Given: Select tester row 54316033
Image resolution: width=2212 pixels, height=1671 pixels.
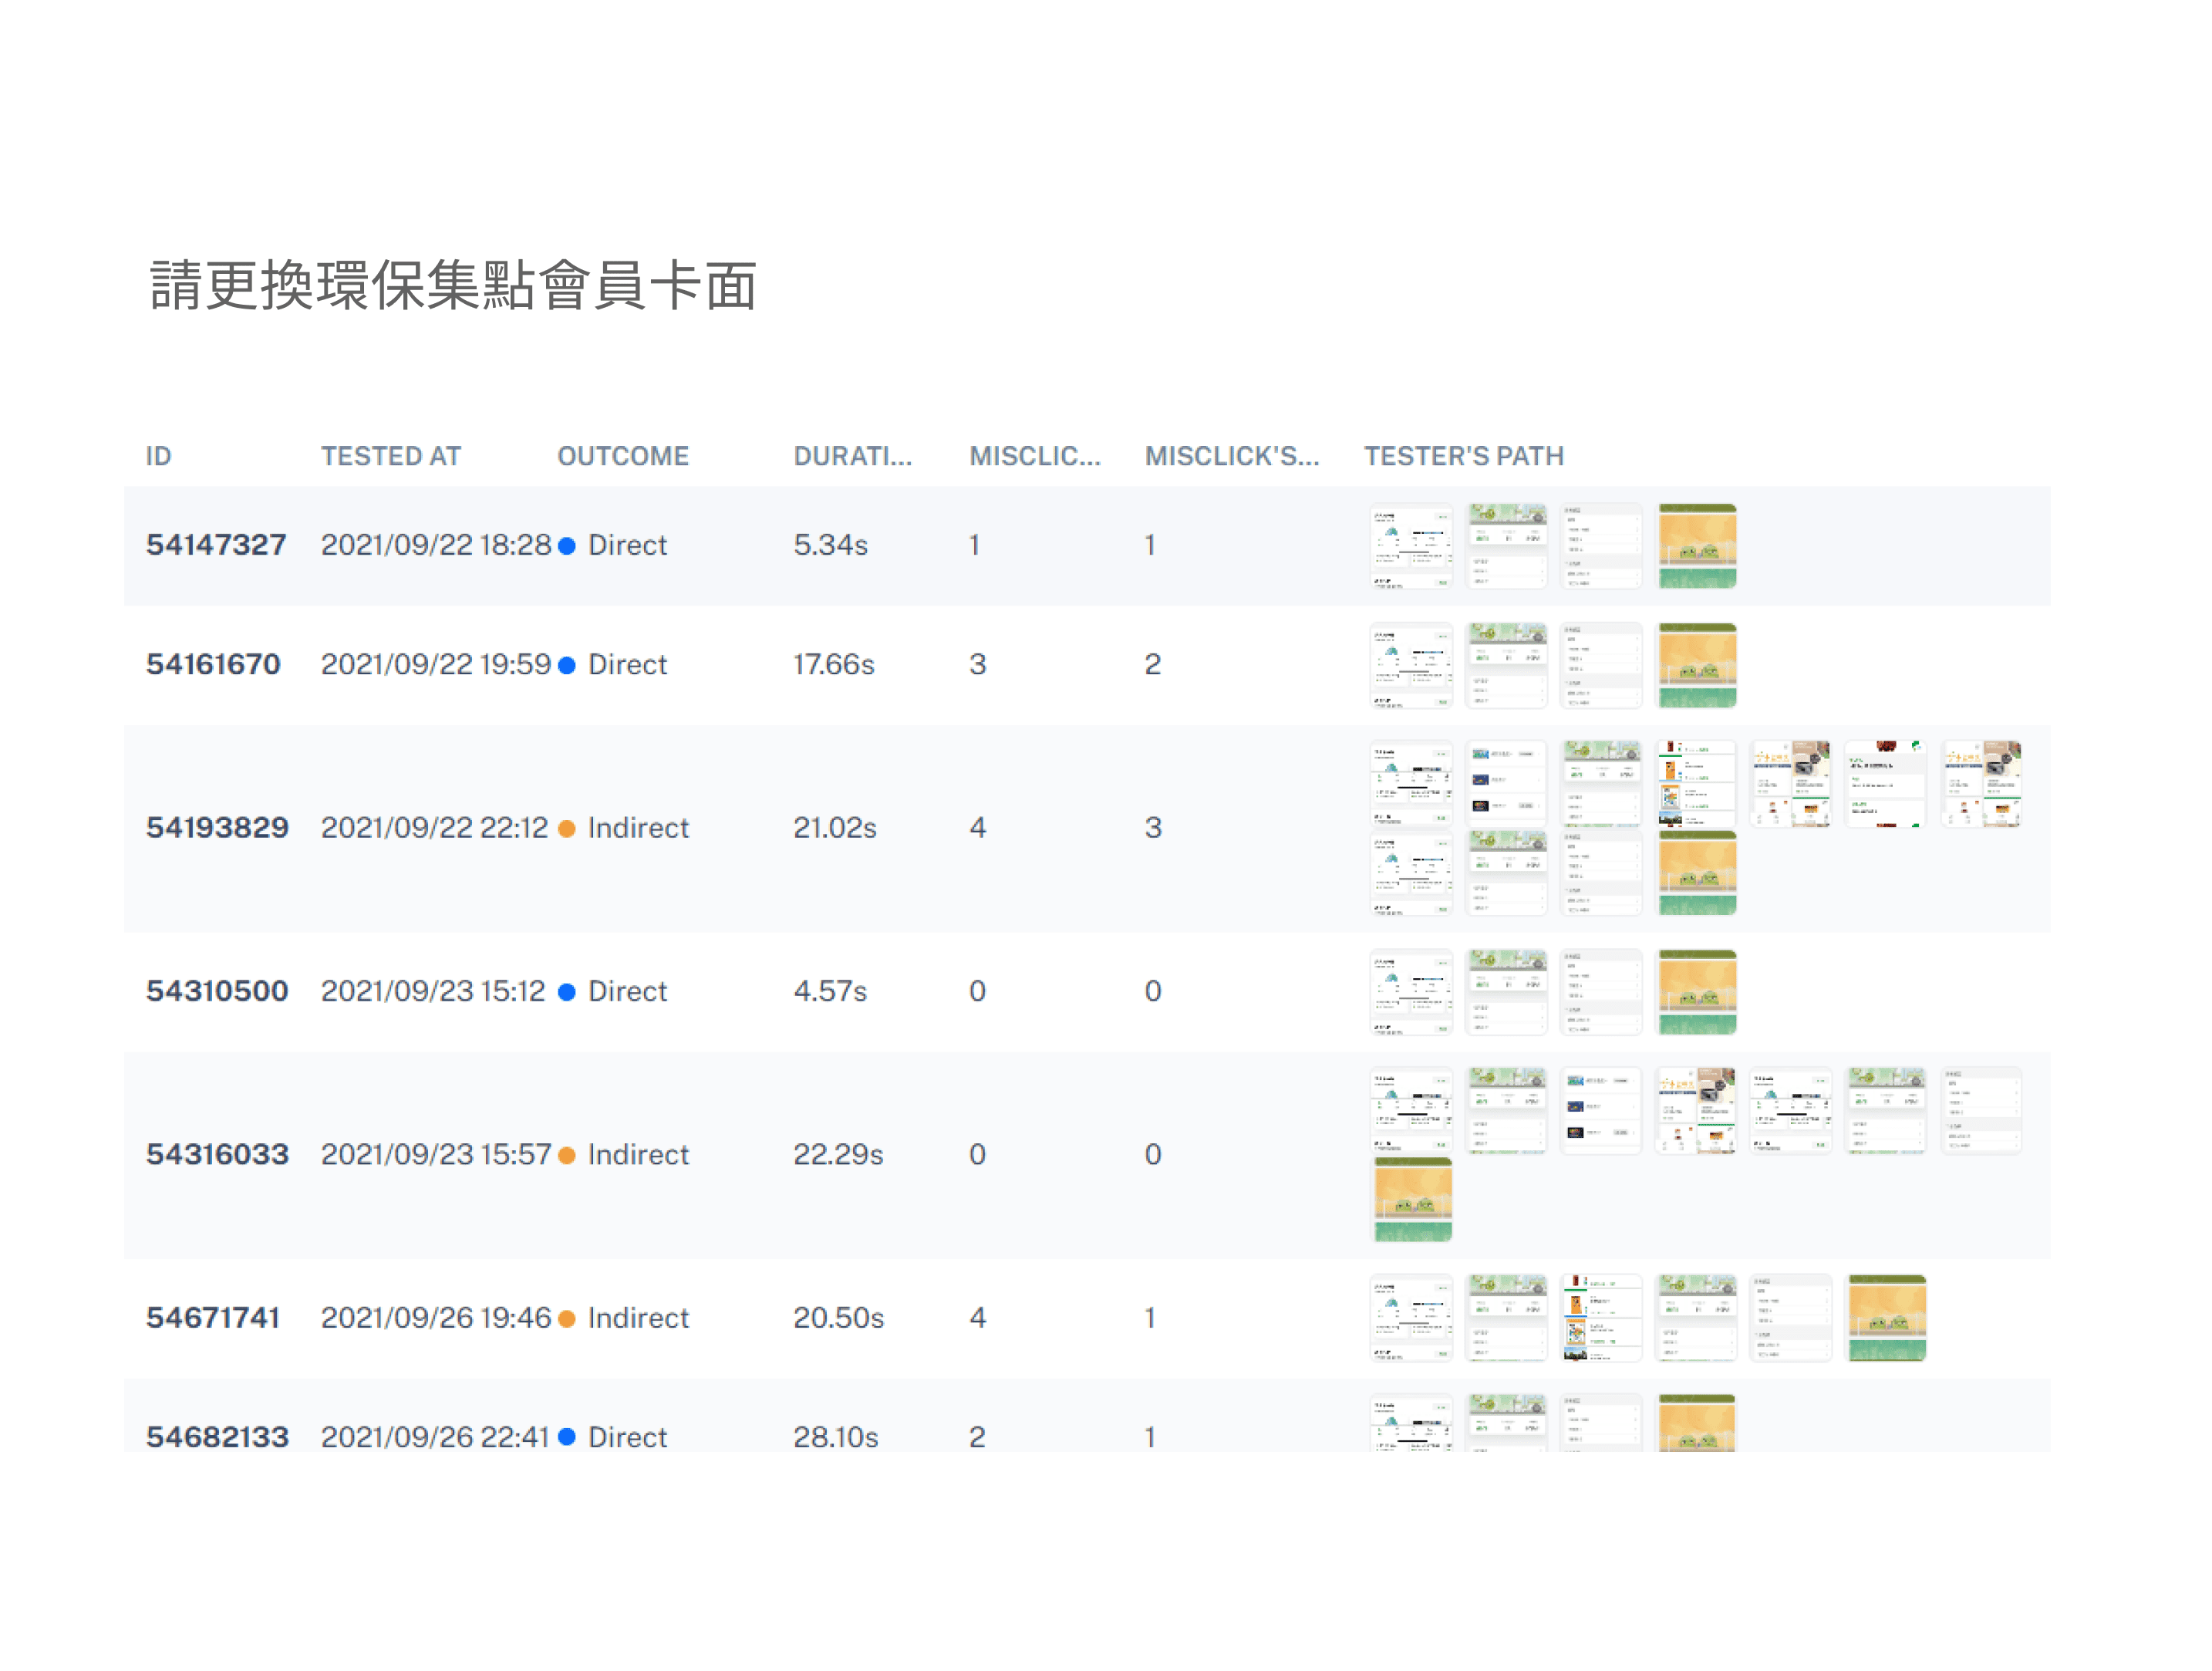Looking at the screenshot, I should (x=217, y=1155).
